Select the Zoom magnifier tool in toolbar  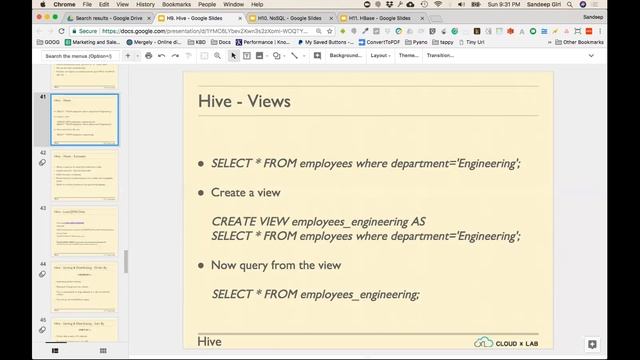click(218, 56)
